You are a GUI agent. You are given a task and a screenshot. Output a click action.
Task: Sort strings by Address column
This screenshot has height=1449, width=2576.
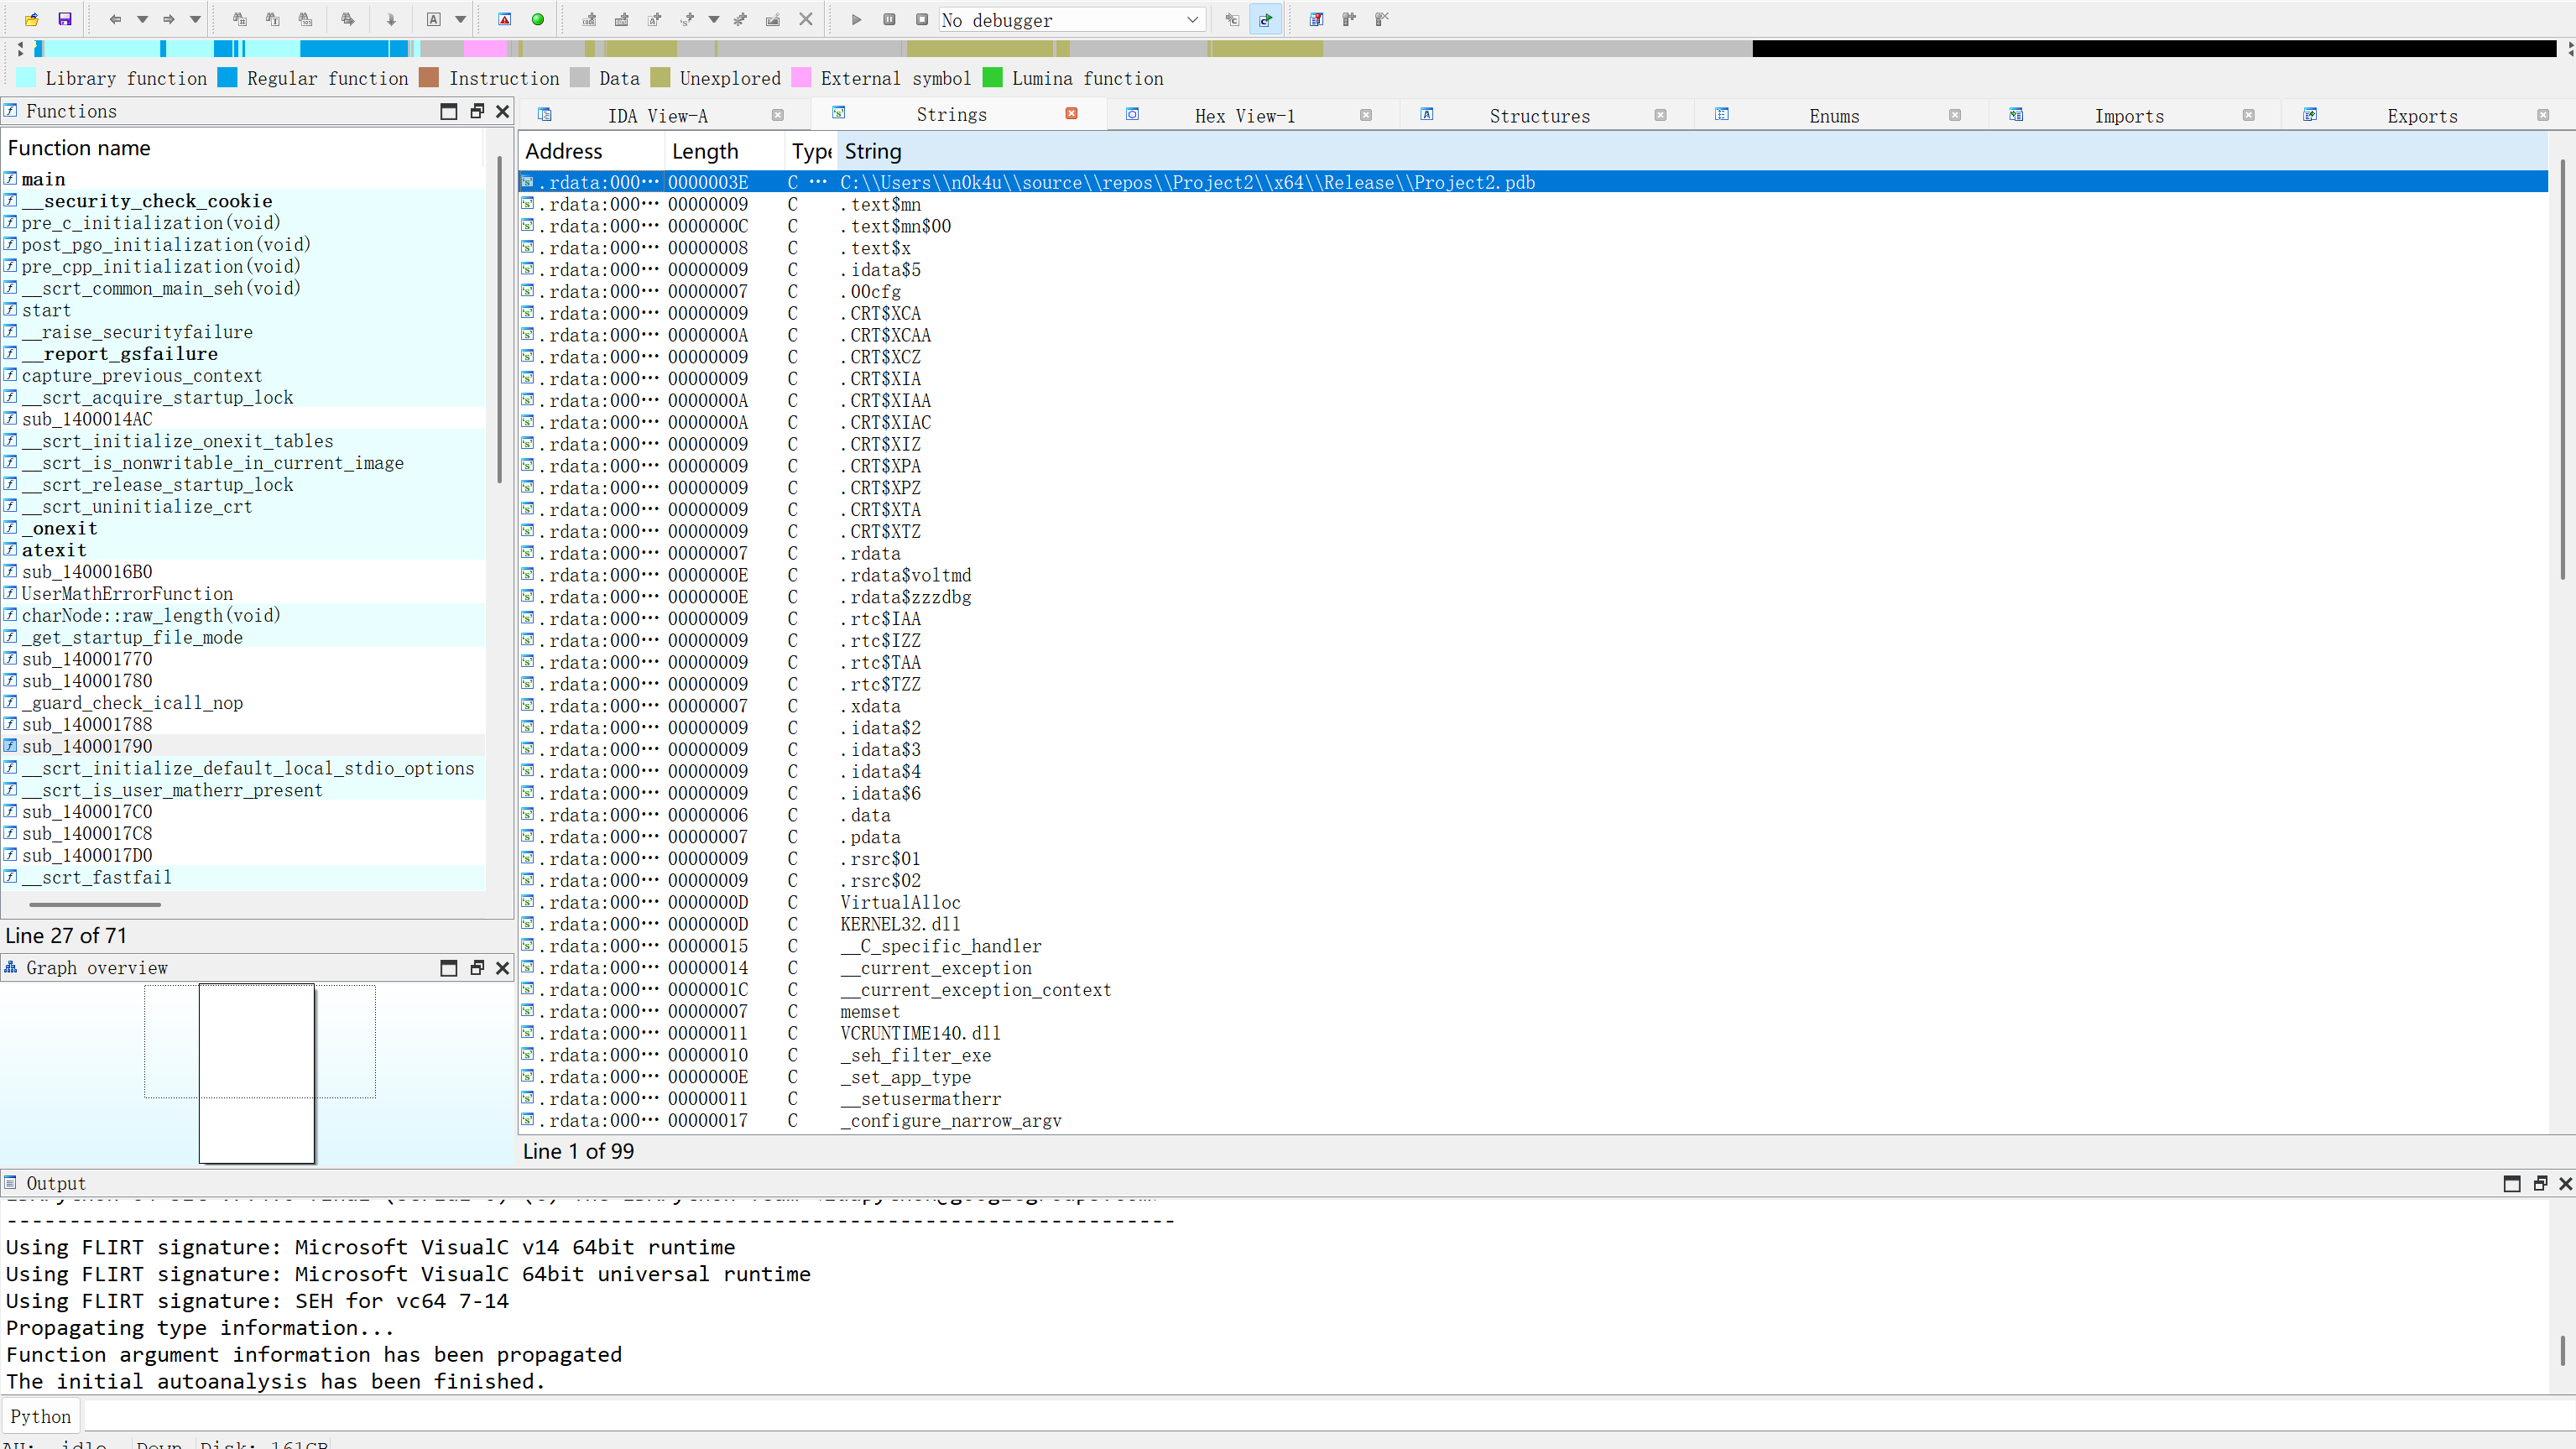pyautogui.click(x=591, y=151)
